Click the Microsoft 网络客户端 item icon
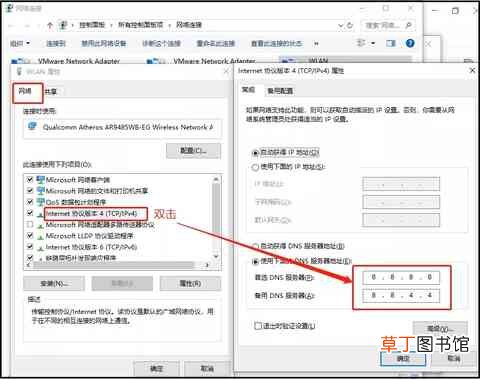The height and width of the screenshot is (379, 480). (x=40, y=180)
